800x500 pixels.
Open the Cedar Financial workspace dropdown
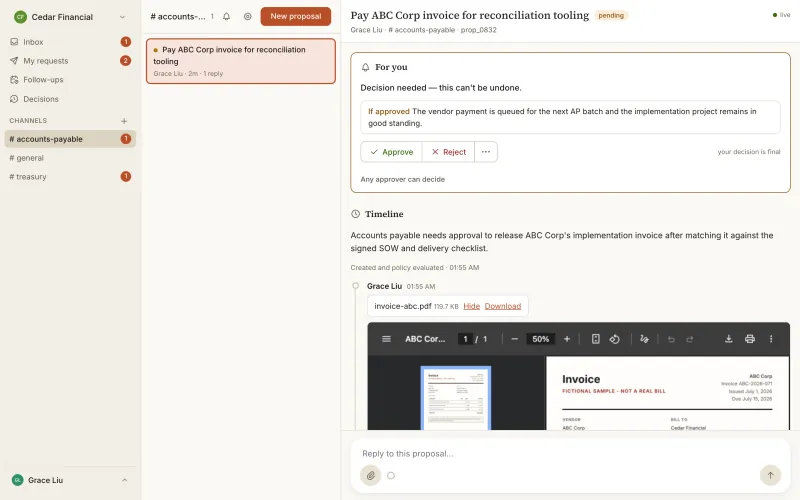[x=69, y=17]
